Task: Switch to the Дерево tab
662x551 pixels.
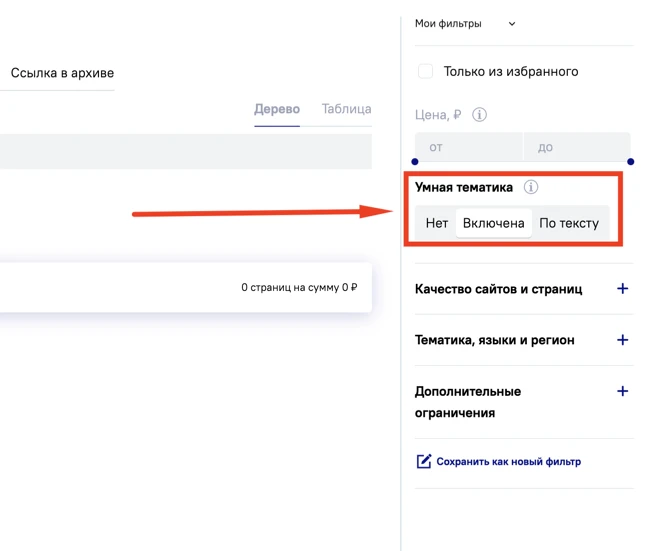Action: [x=277, y=109]
